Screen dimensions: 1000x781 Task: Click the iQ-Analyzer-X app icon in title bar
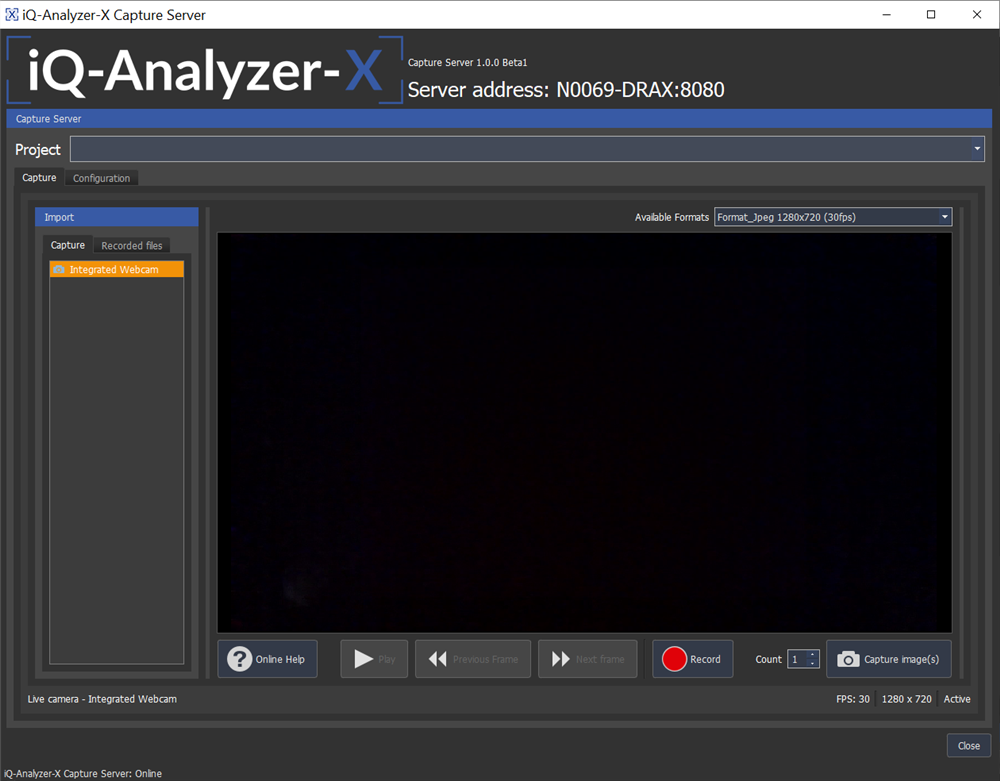click(11, 14)
